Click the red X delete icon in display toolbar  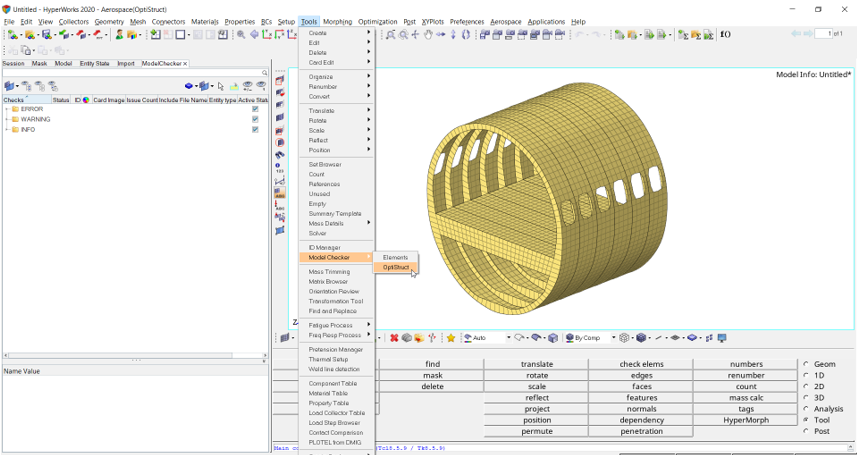[394, 338]
